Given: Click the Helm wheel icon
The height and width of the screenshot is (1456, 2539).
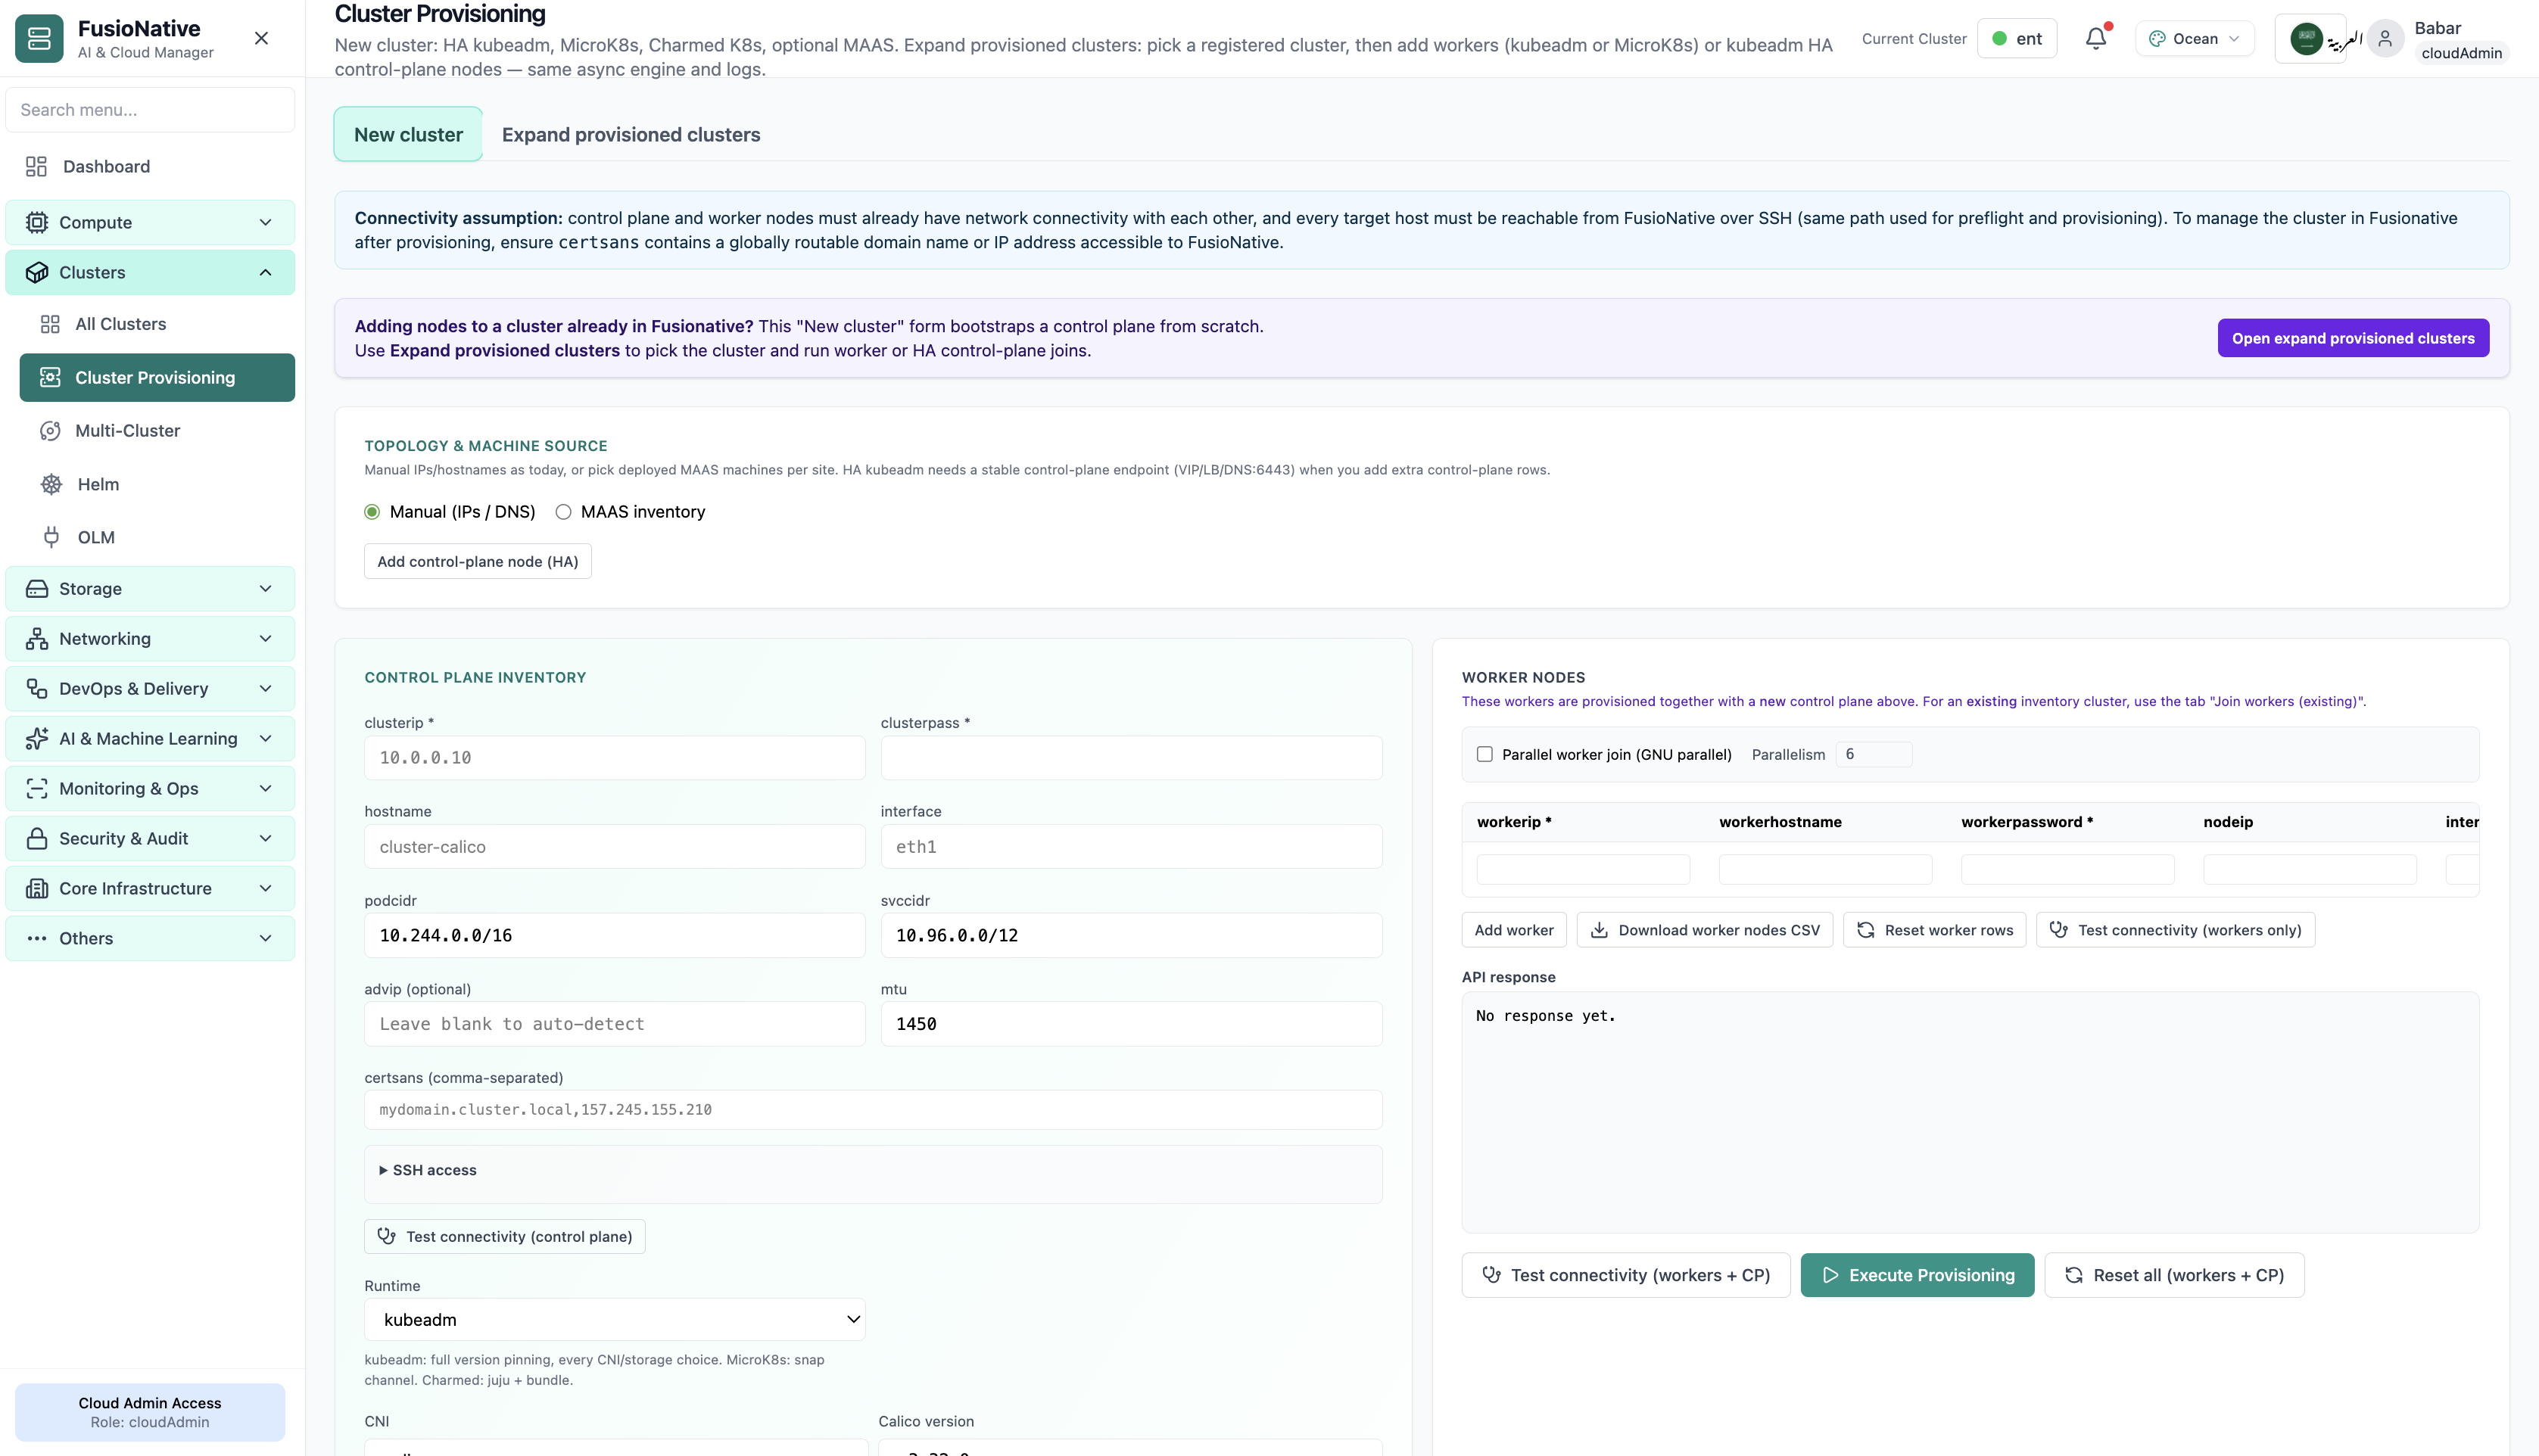Looking at the screenshot, I should [x=51, y=484].
